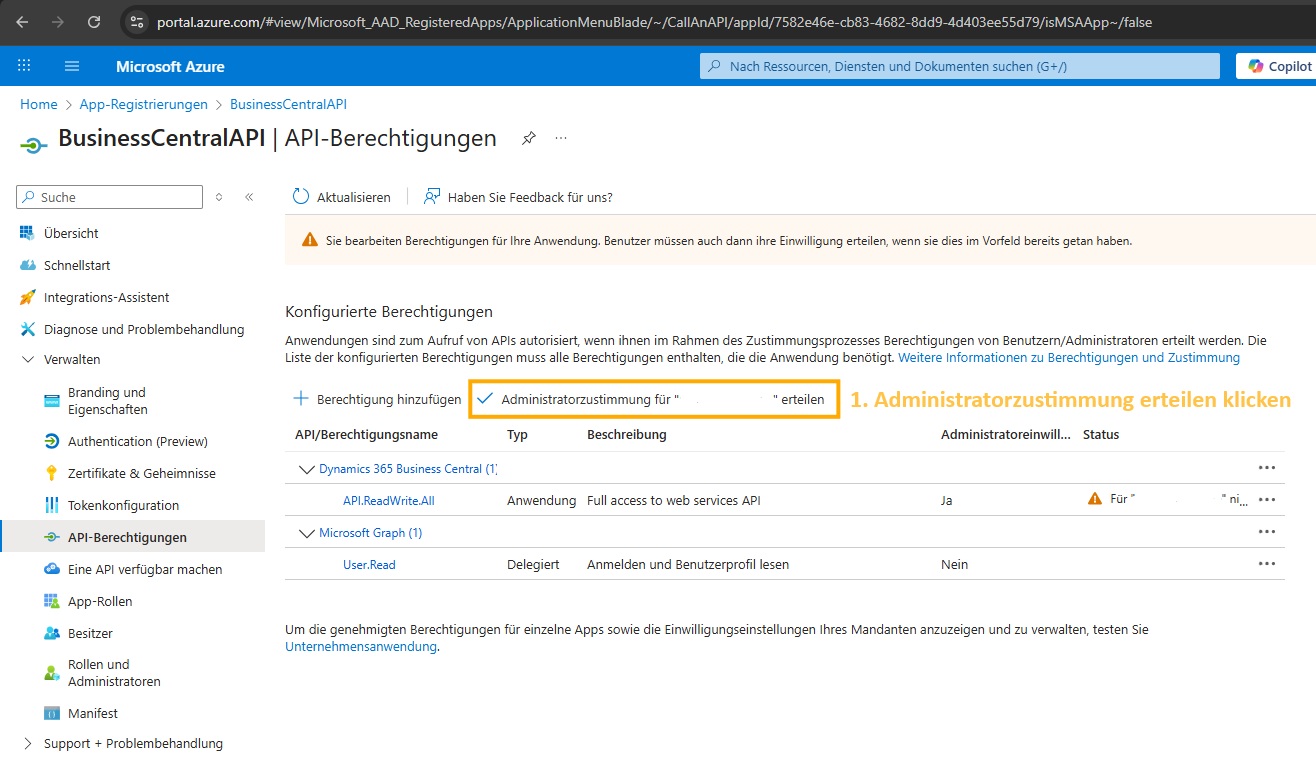The height and width of the screenshot is (775, 1316).
Task: Open the Unternehmensanwendung link
Action: click(361, 646)
